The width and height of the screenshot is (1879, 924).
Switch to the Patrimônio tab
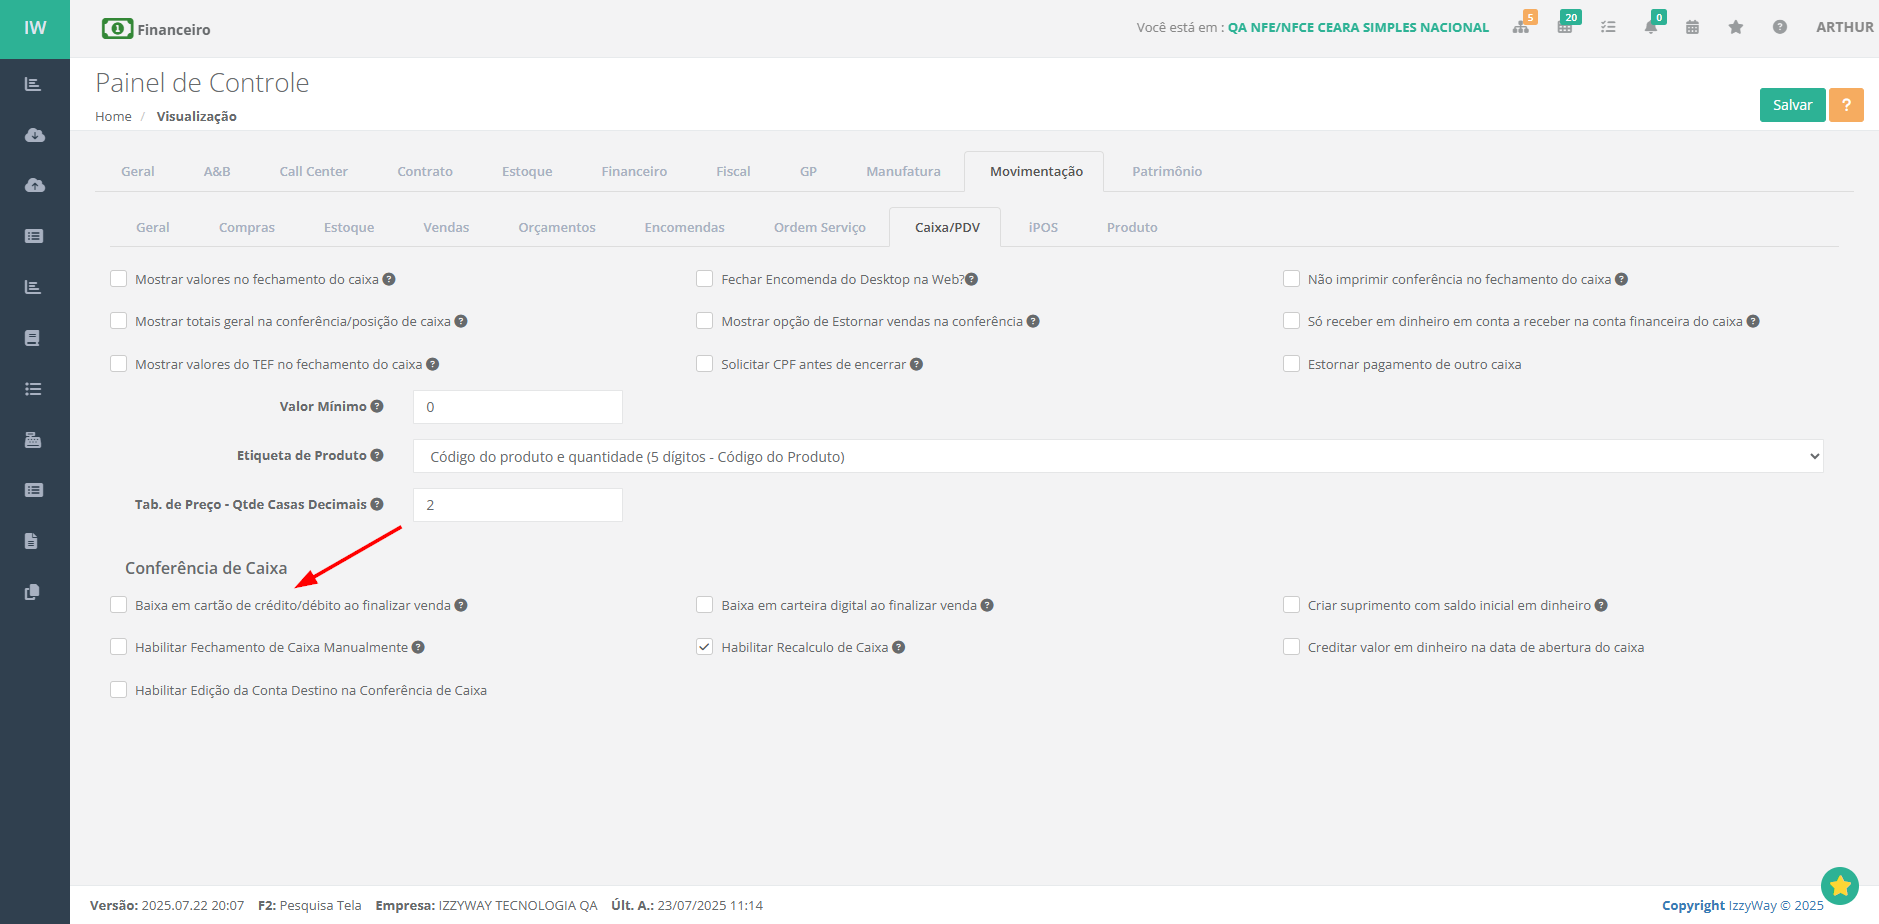(x=1167, y=171)
